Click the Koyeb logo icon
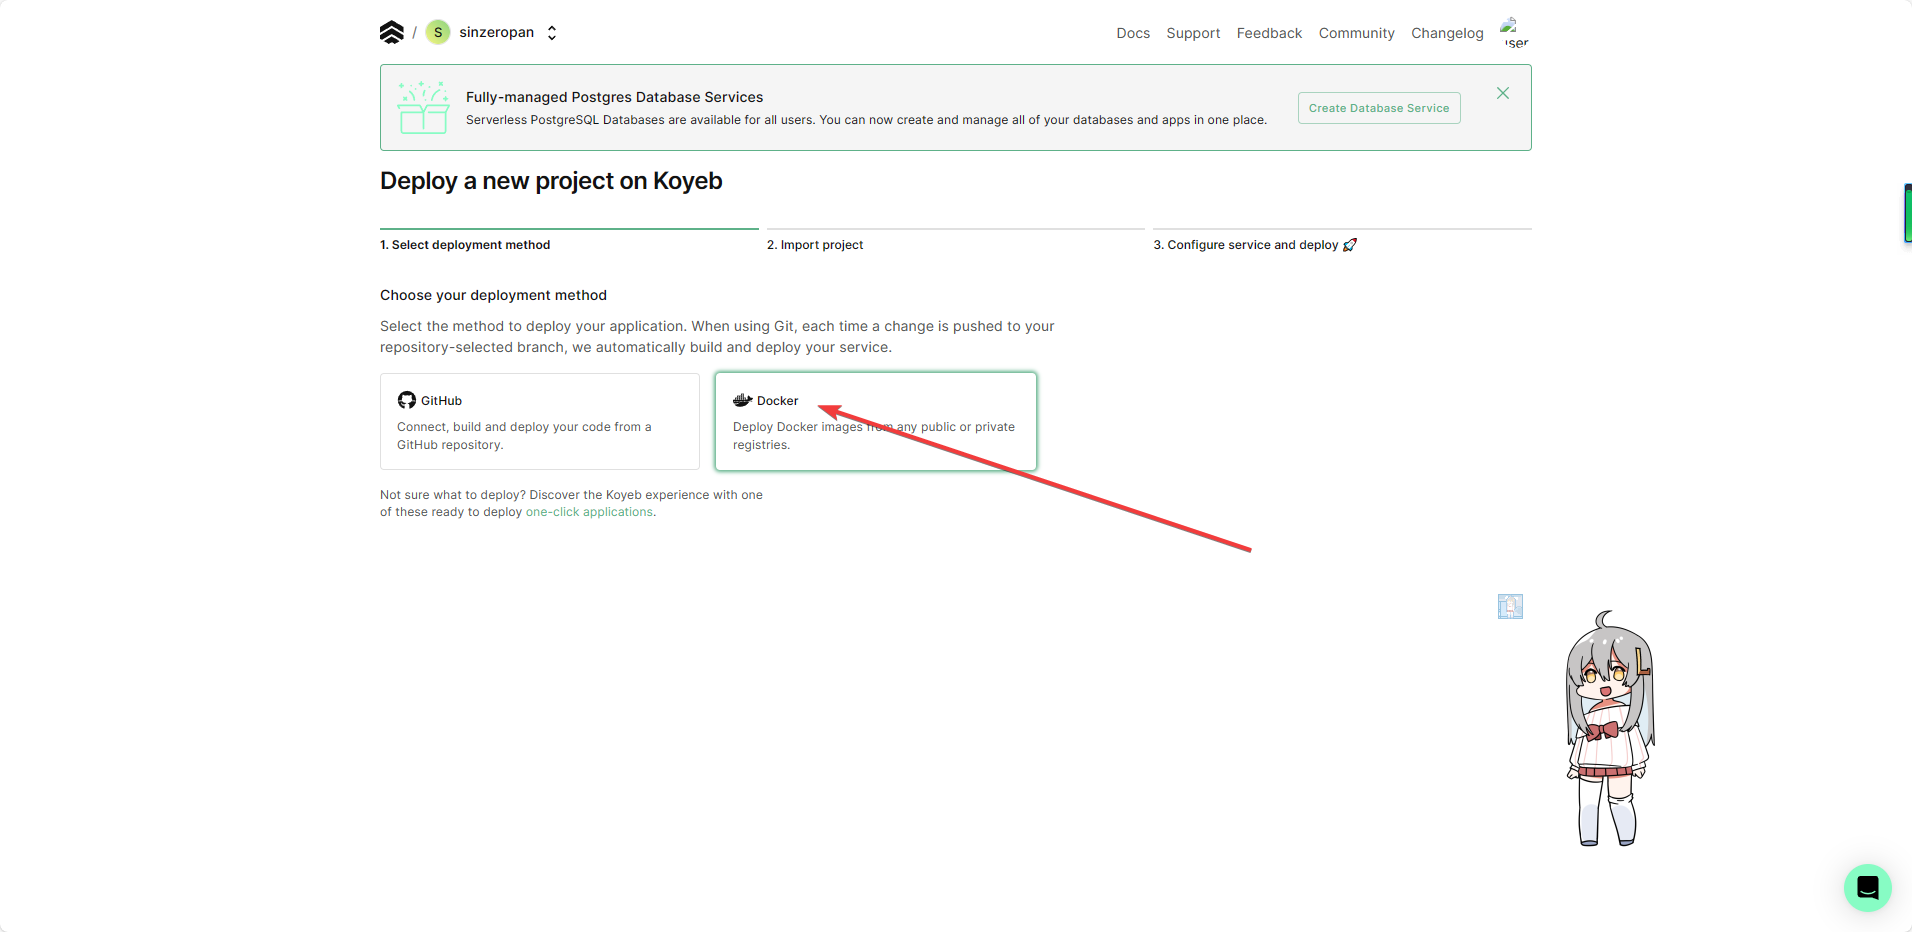Screen dimensions: 1912x932 [392, 32]
